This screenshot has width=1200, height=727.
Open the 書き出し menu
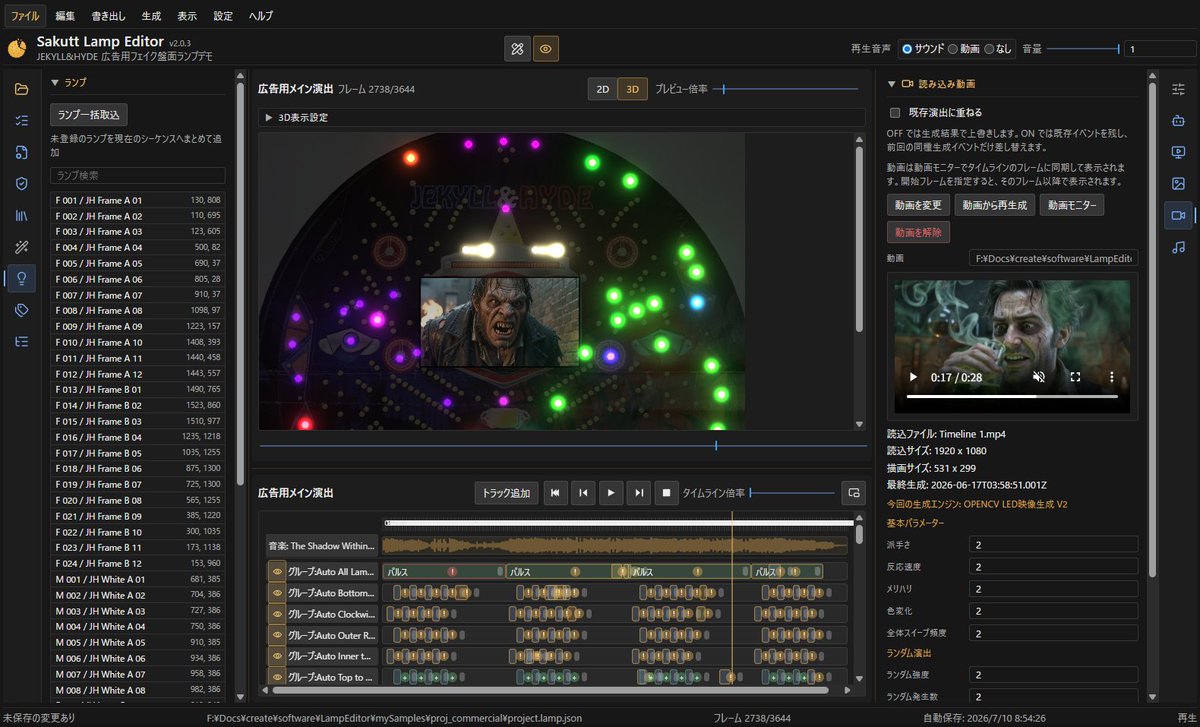click(x=110, y=16)
